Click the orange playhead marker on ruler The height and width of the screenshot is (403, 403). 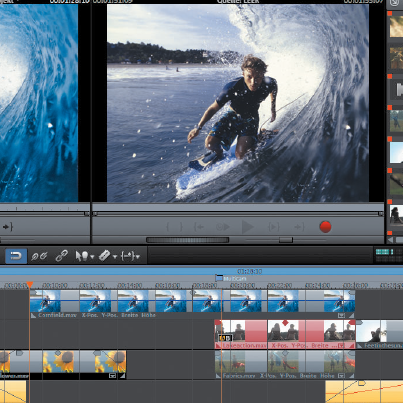point(30,284)
